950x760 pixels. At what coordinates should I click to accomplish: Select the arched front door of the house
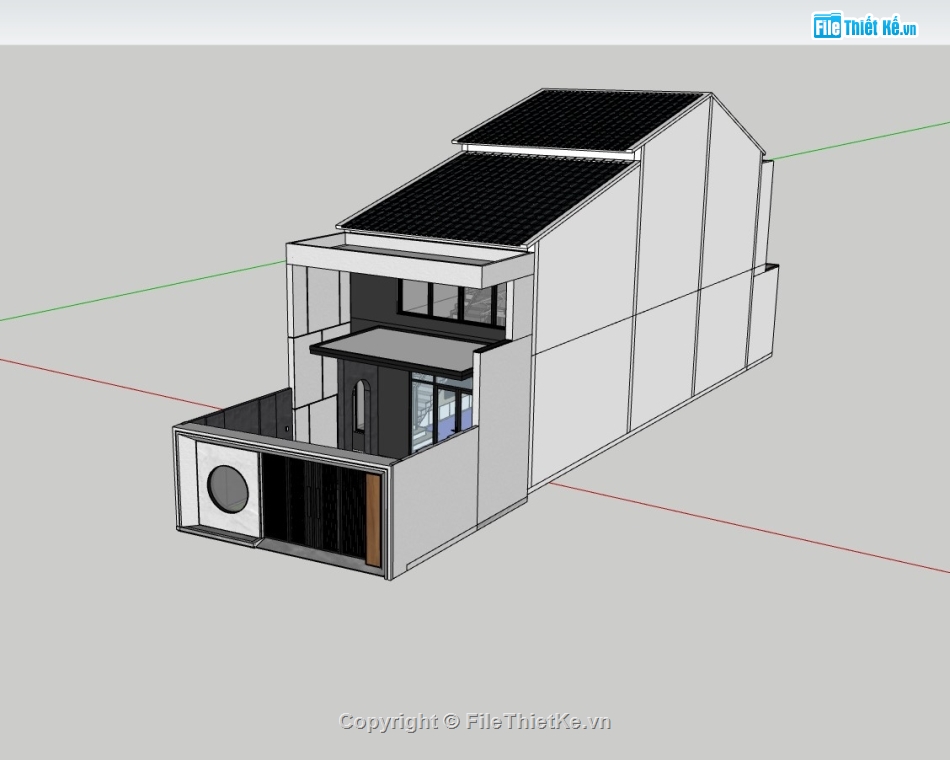point(360,406)
